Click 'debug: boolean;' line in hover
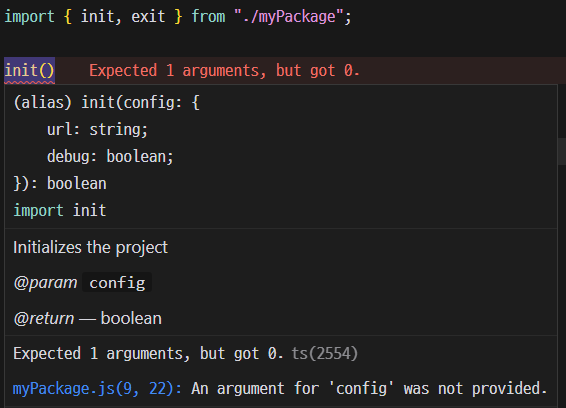The image size is (566, 408). [110, 157]
